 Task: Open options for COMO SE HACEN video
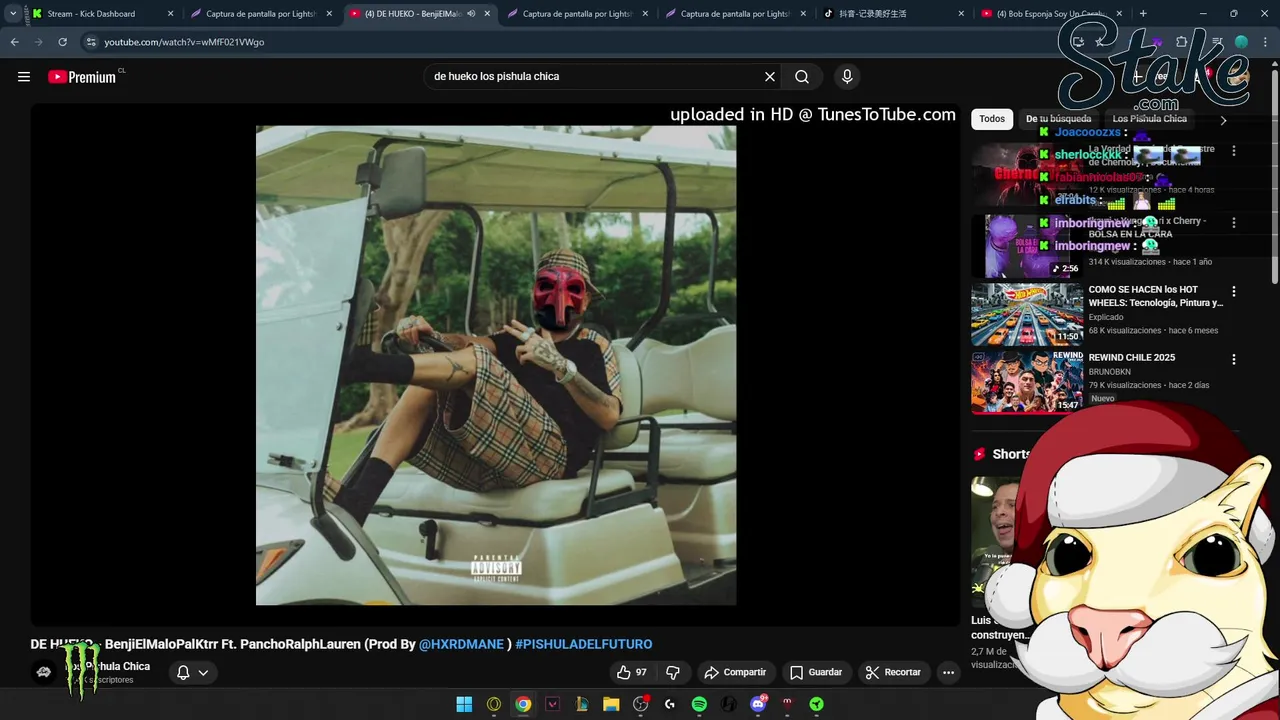coord(1234,291)
